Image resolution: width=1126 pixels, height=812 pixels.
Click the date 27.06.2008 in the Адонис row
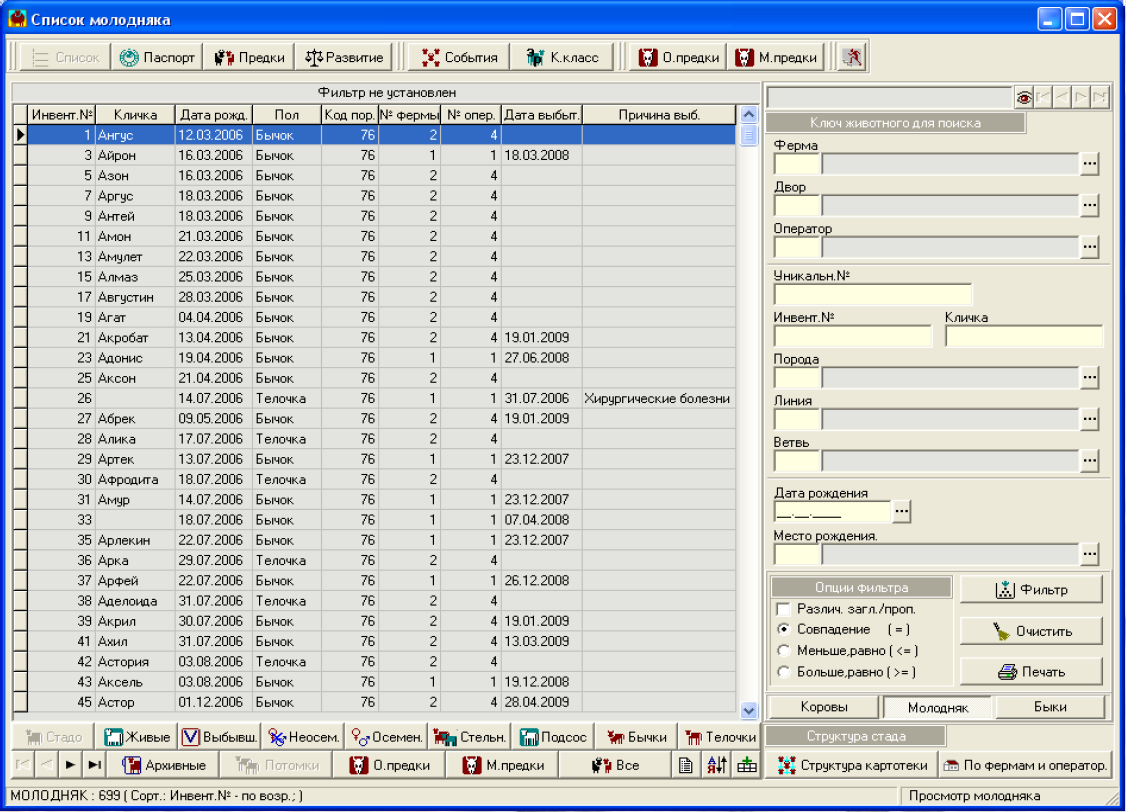pyautogui.click(x=536, y=358)
